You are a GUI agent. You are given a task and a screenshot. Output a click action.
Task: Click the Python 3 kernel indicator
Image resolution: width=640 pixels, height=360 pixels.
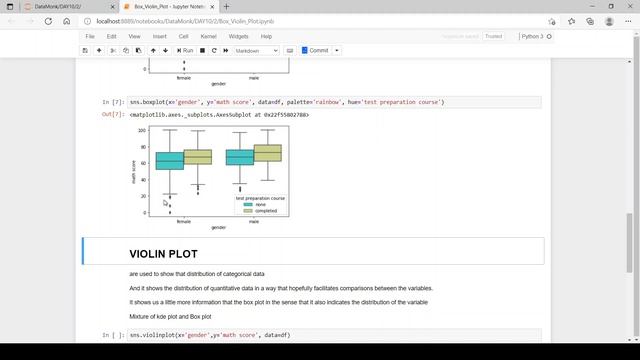coord(536,36)
